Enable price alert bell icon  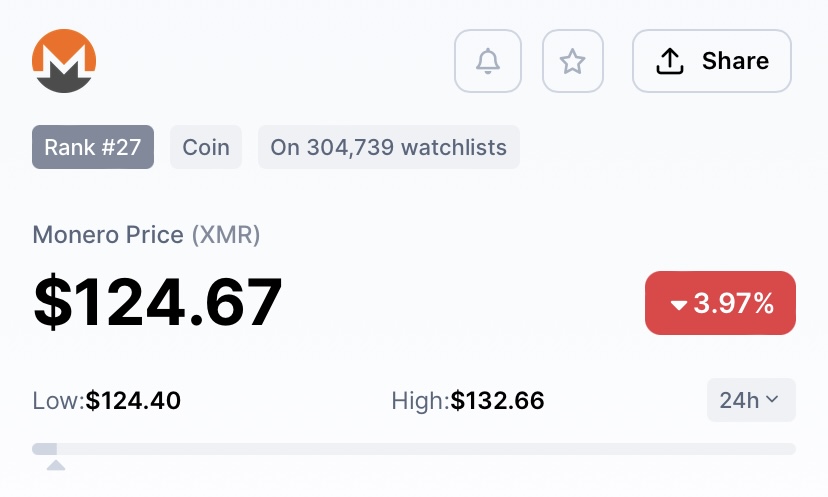pyautogui.click(x=487, y=61)
